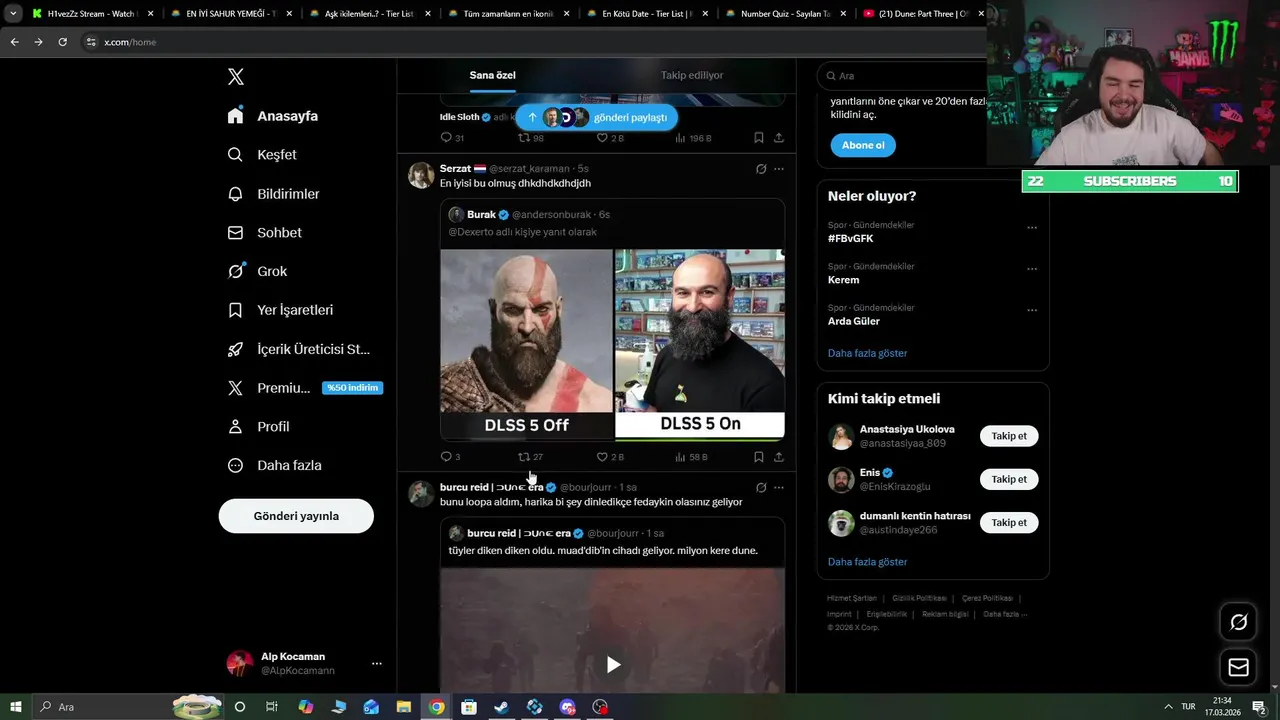The width and height of the screenshot is (1280, 720).
Task: Click Gönderi yayınla button
Action: [296, 516]
